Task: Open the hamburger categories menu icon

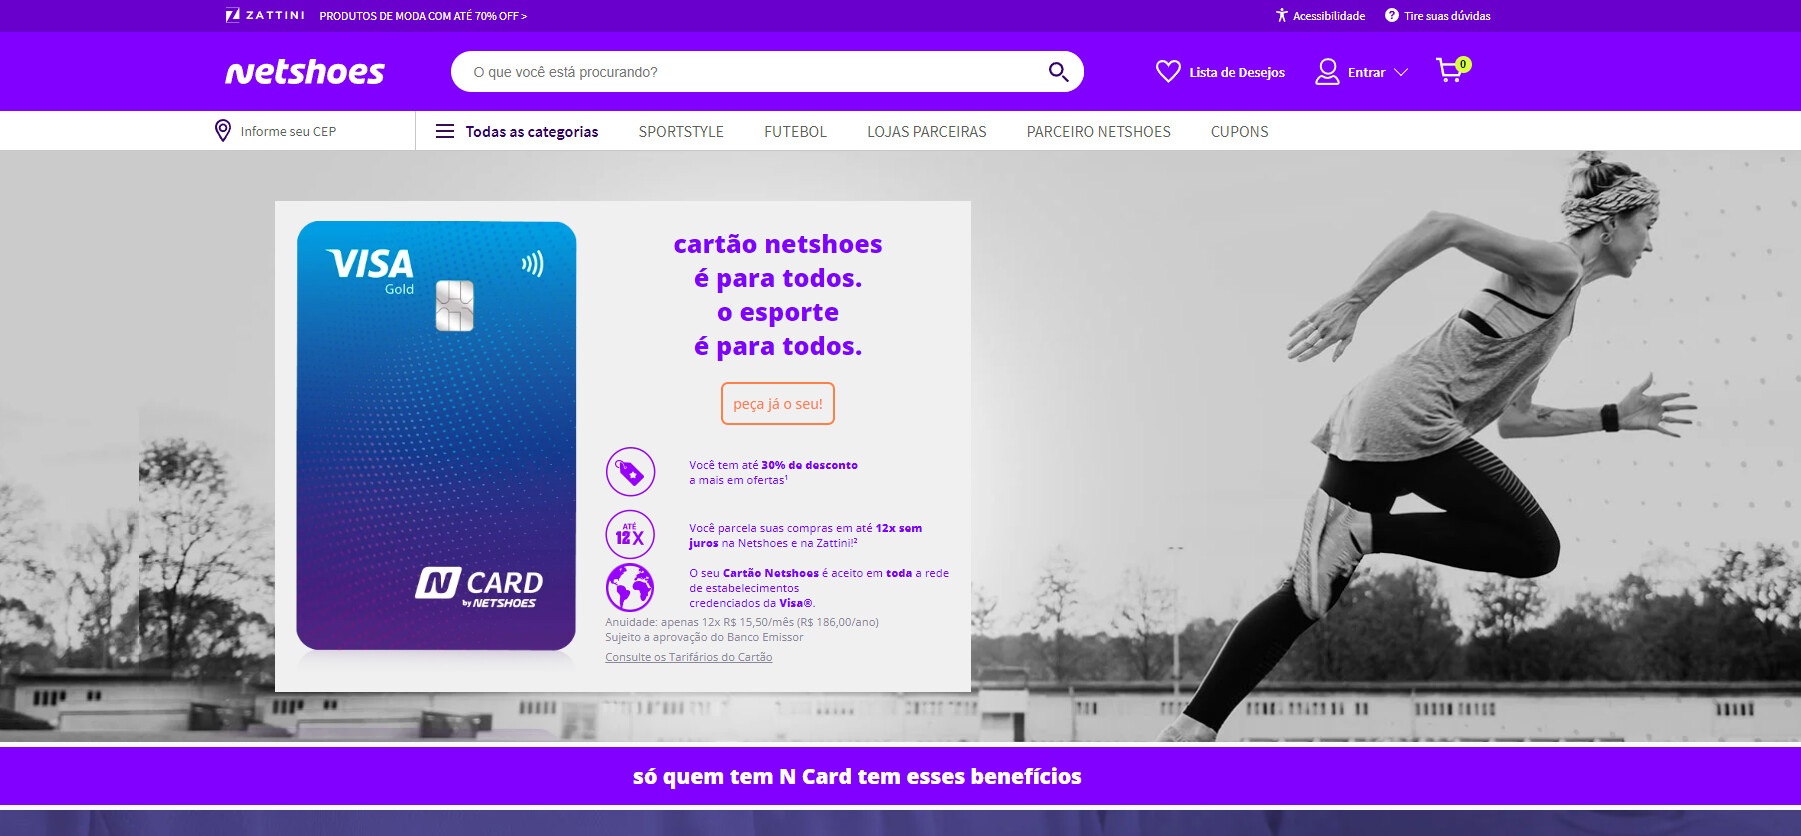Action: pos(445,131)
